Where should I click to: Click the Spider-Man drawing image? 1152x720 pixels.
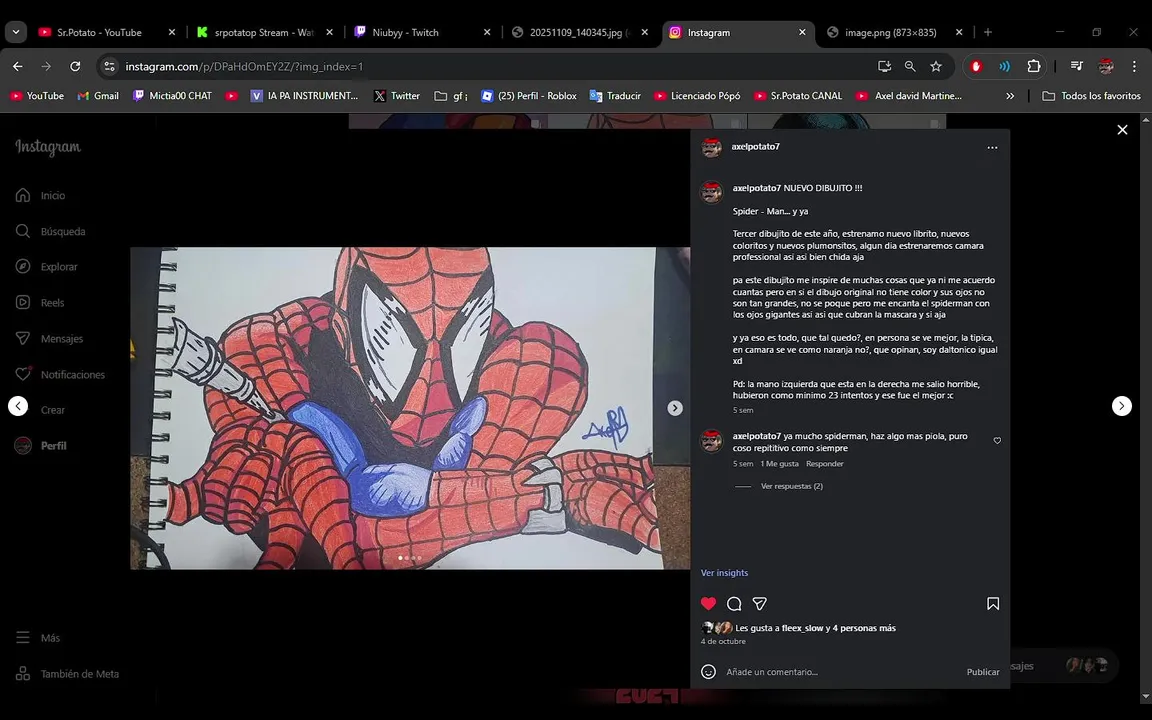[409, 408]
